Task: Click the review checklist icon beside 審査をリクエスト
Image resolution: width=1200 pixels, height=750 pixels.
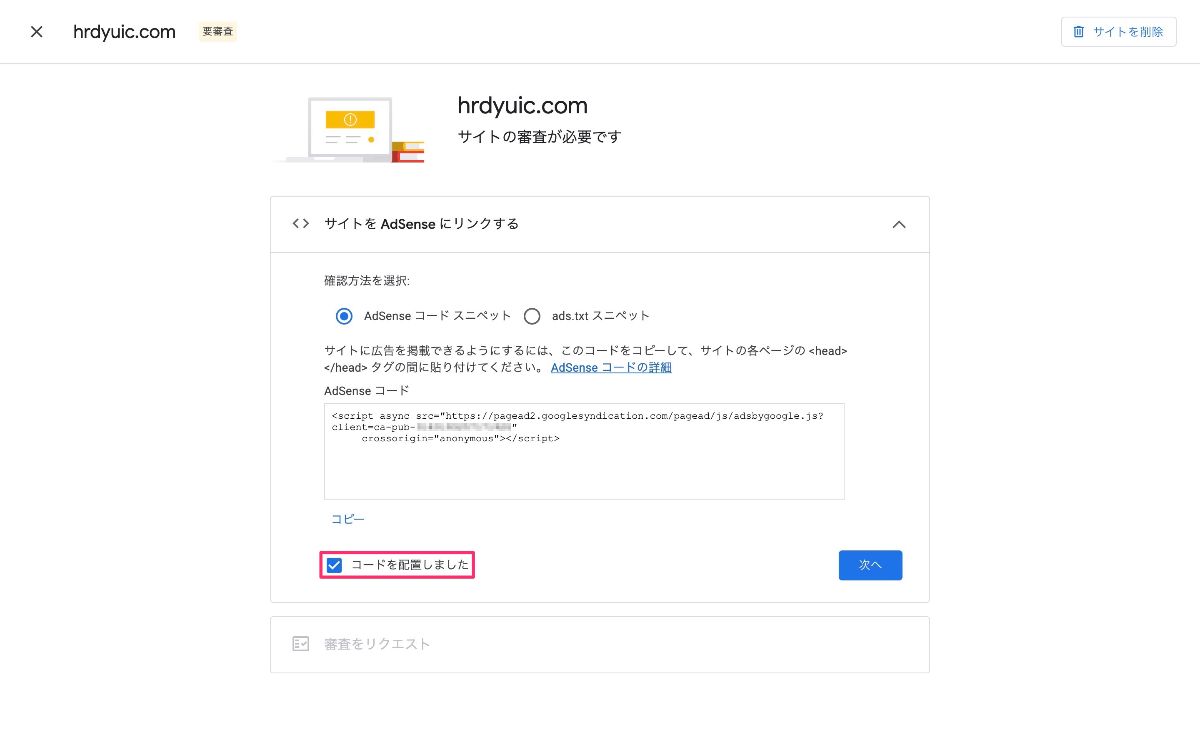Action: [x=300, y=644]
